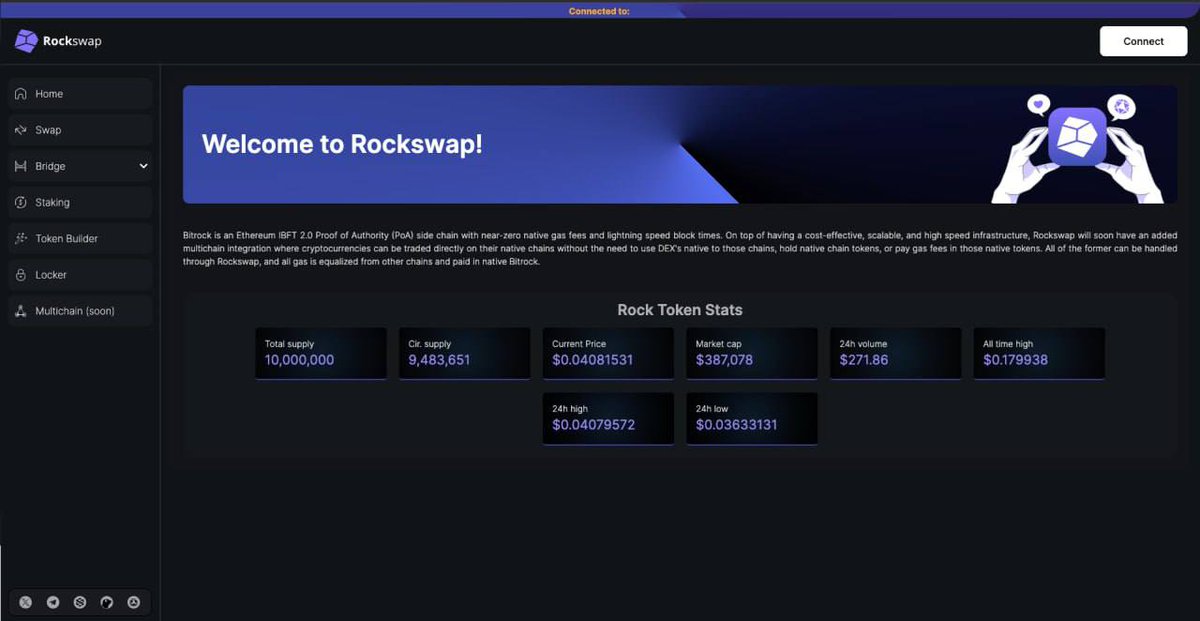Click the last social icon in sidebar footer
Image resolution: width=1200 pixels, height=621 pixels.
134,603
